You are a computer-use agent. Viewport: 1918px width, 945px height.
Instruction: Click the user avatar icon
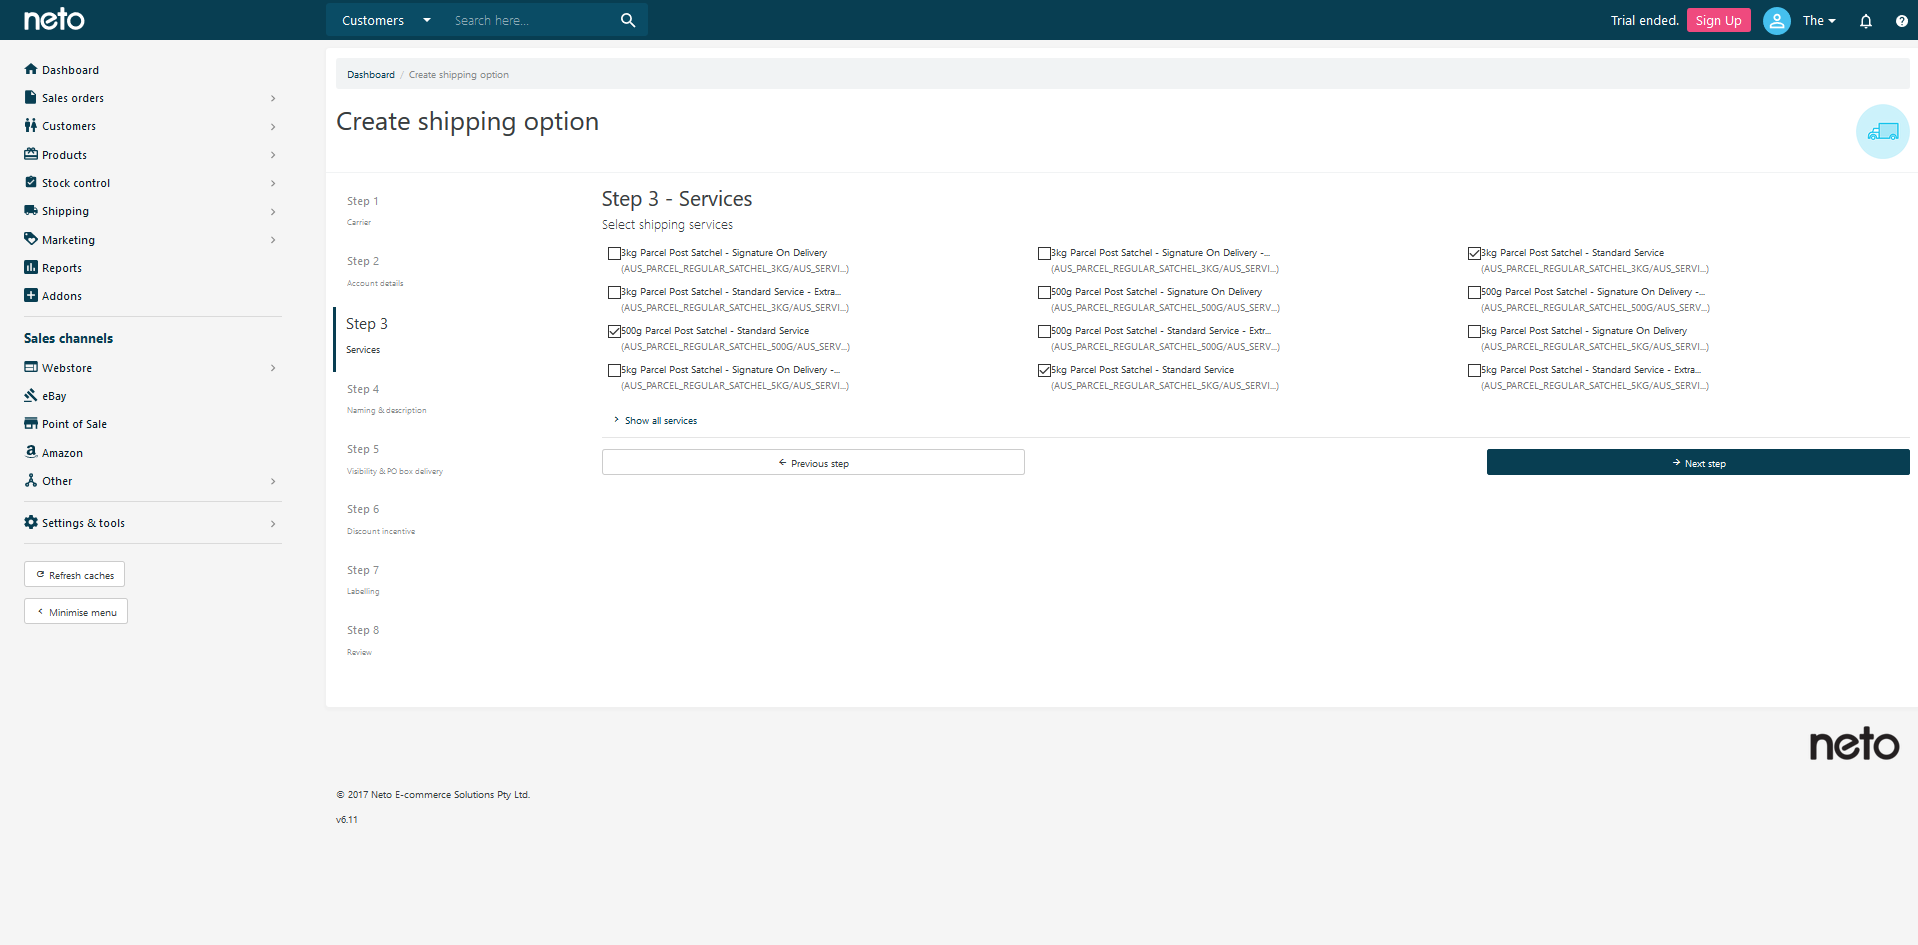(1777, 20)
